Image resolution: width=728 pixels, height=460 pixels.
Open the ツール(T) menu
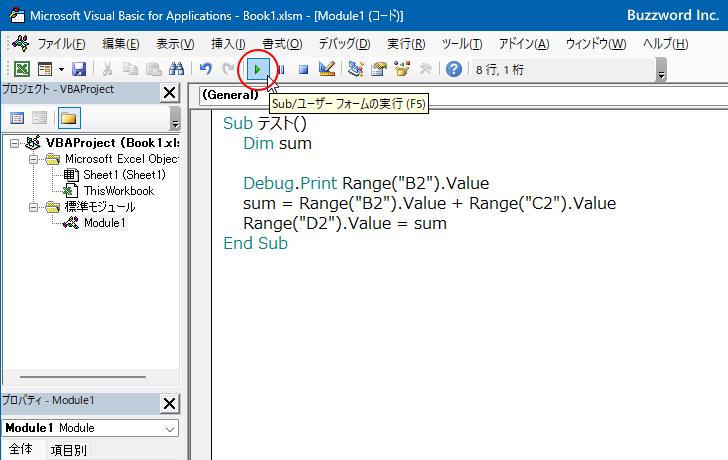click(x=462, y=44)
